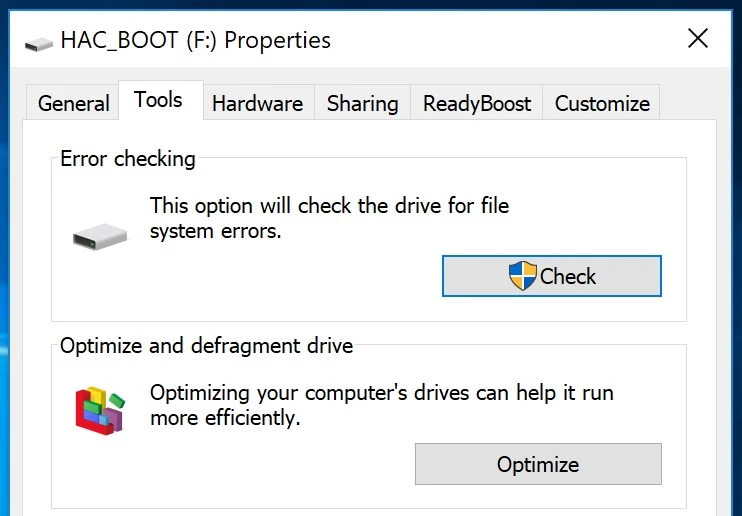Click the "Optimizing your computer's drives" description
This screenshot has height=516, width=742.
click(x=381, y=405)
